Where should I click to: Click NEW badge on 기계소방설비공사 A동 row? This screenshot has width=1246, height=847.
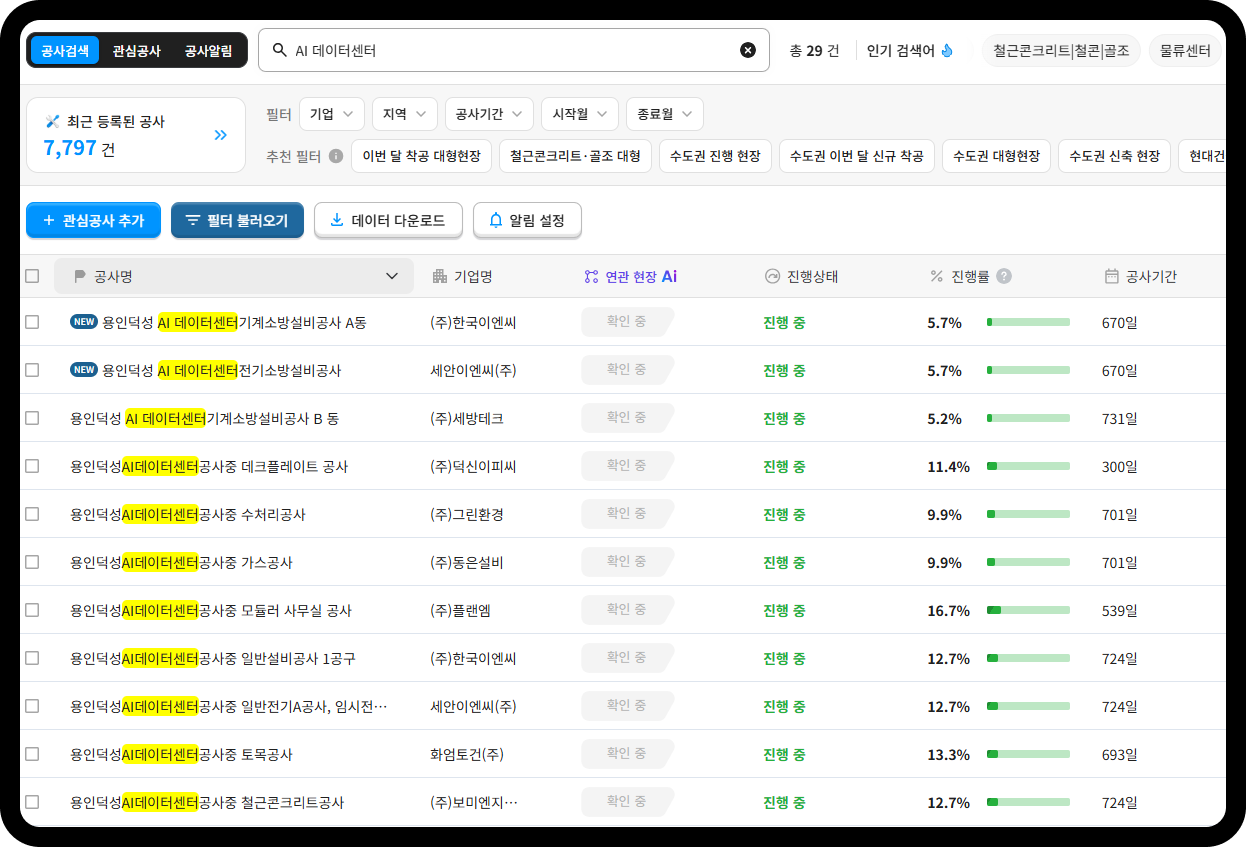(x=84, y=322)
